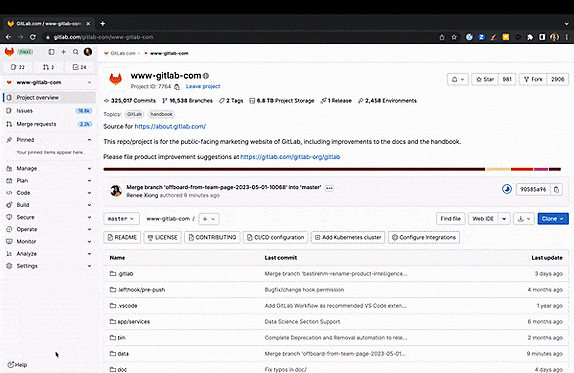Screen dimensions: 574x373
Task: Open the README button
Action: [122, 238]
